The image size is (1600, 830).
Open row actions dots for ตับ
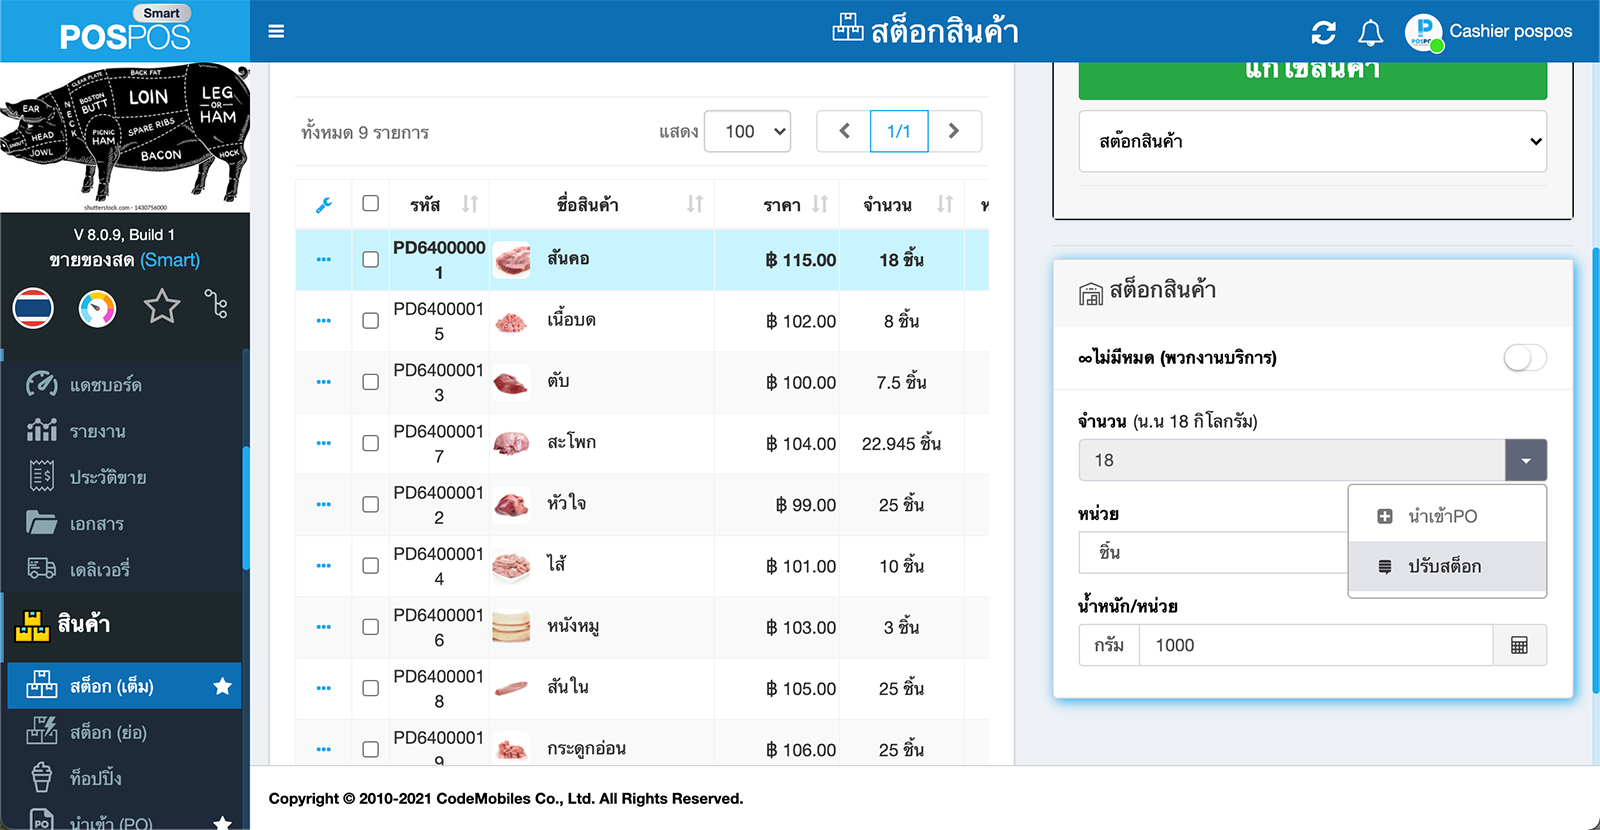tap(323, 382)
